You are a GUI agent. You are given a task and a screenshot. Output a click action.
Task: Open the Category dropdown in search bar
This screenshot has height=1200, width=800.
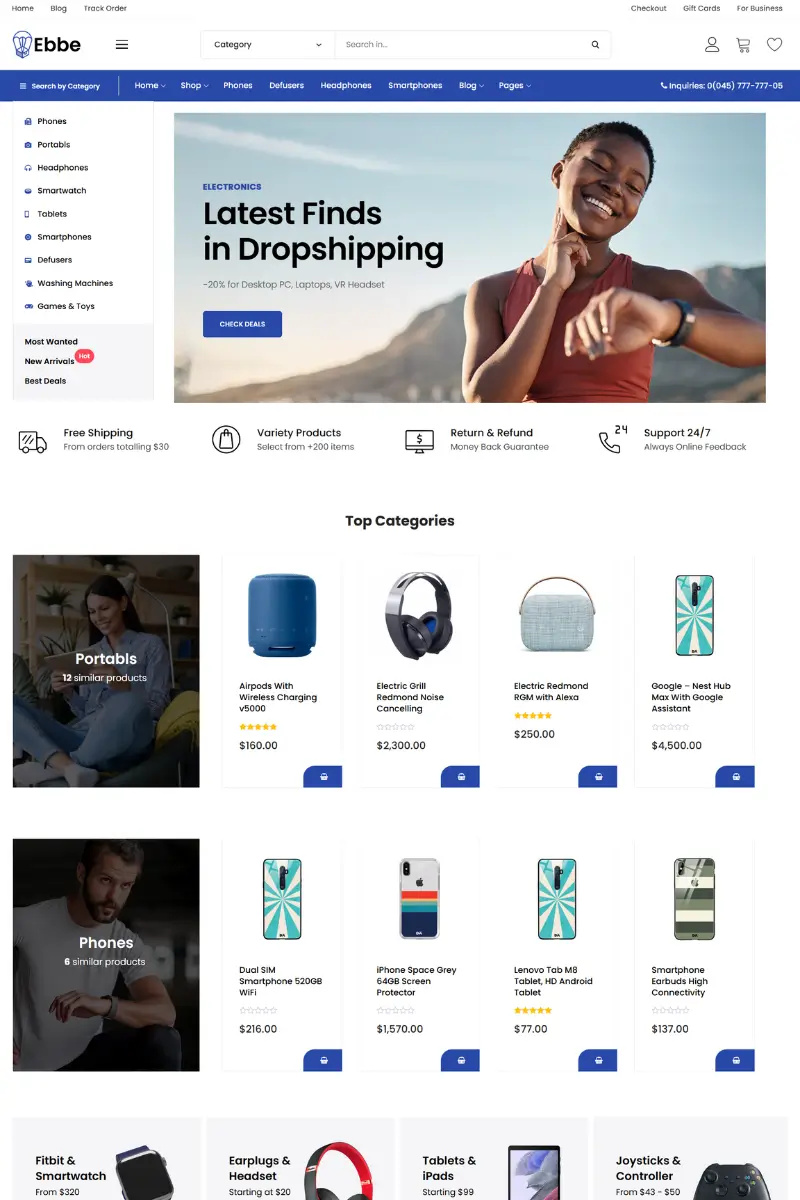pos(267,44)
